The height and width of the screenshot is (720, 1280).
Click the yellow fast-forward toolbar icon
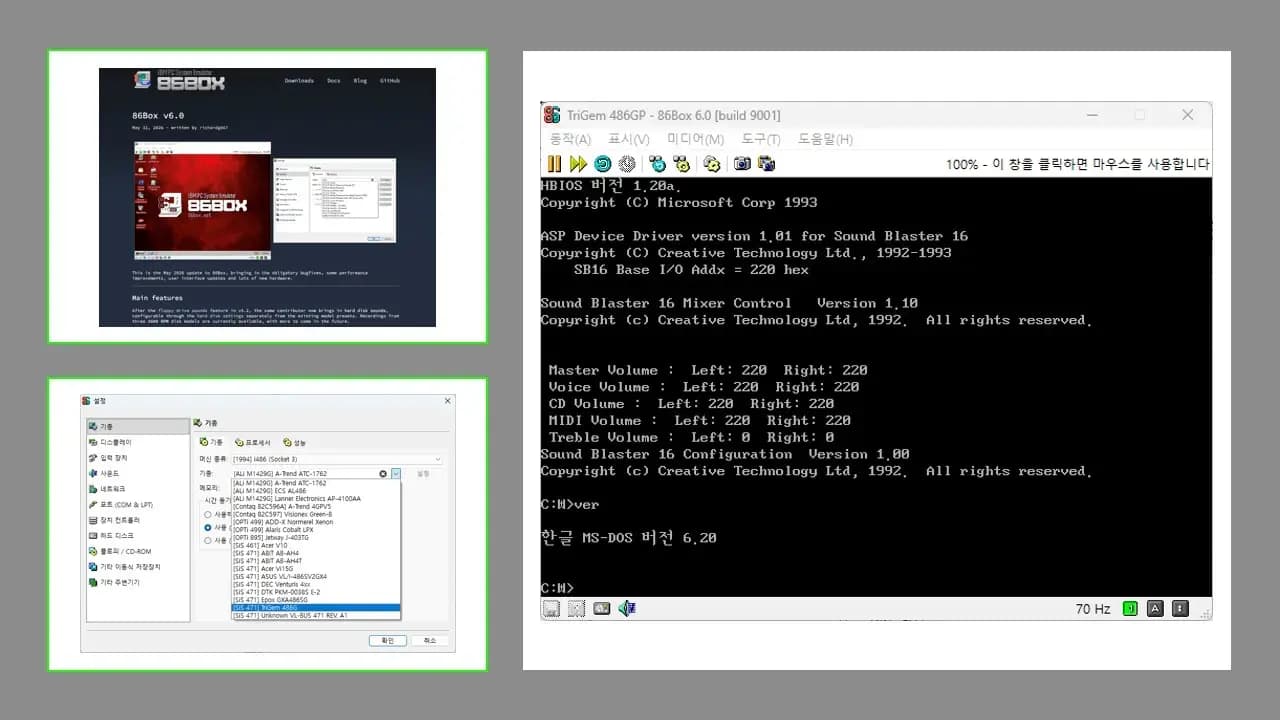point(578,163)
